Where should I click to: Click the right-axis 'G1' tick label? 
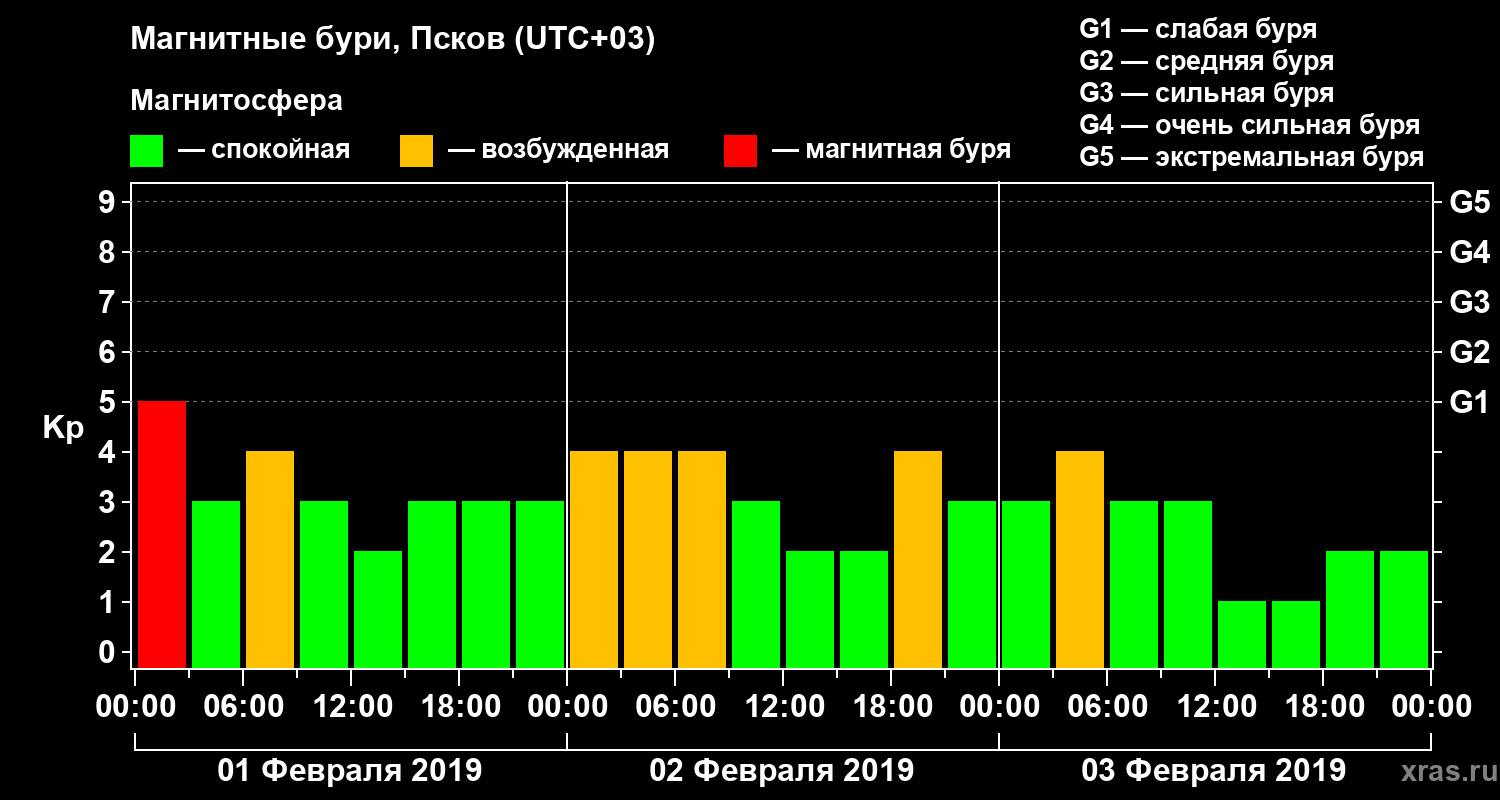(1469, 403)
